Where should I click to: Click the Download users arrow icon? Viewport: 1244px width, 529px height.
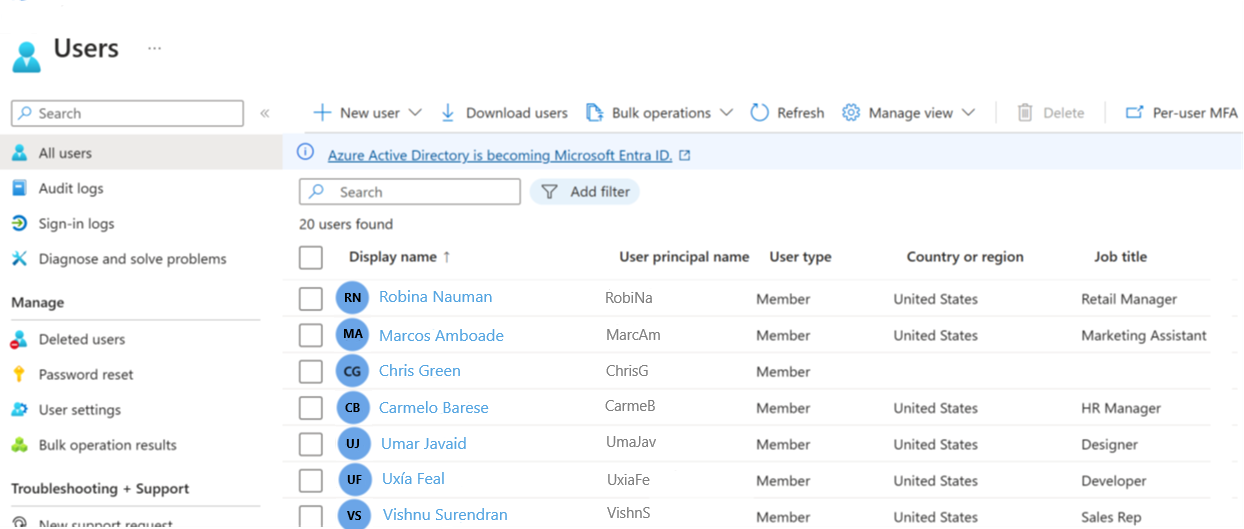coord(448,113)
